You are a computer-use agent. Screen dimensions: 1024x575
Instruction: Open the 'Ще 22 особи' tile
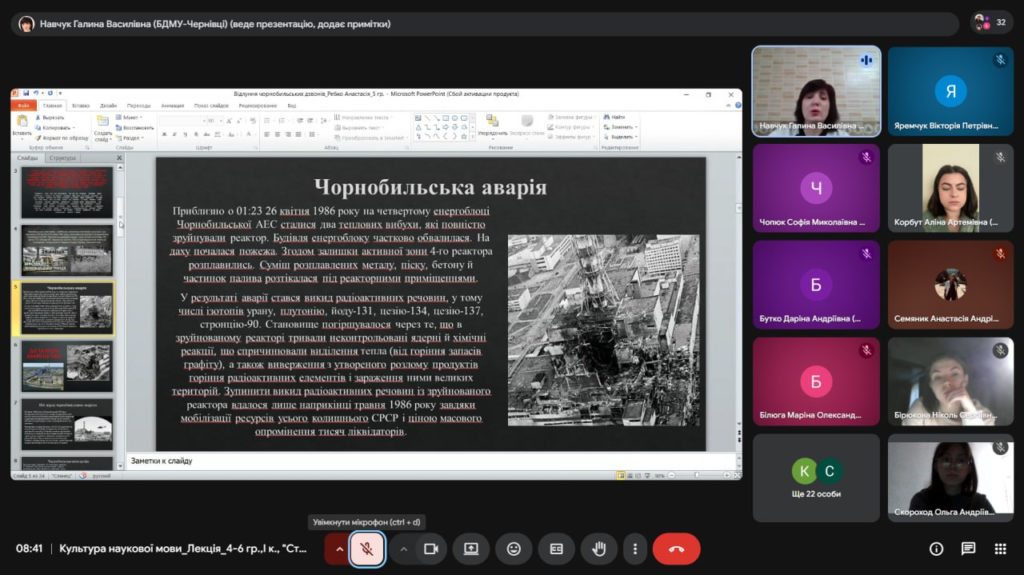click(816, 478)
